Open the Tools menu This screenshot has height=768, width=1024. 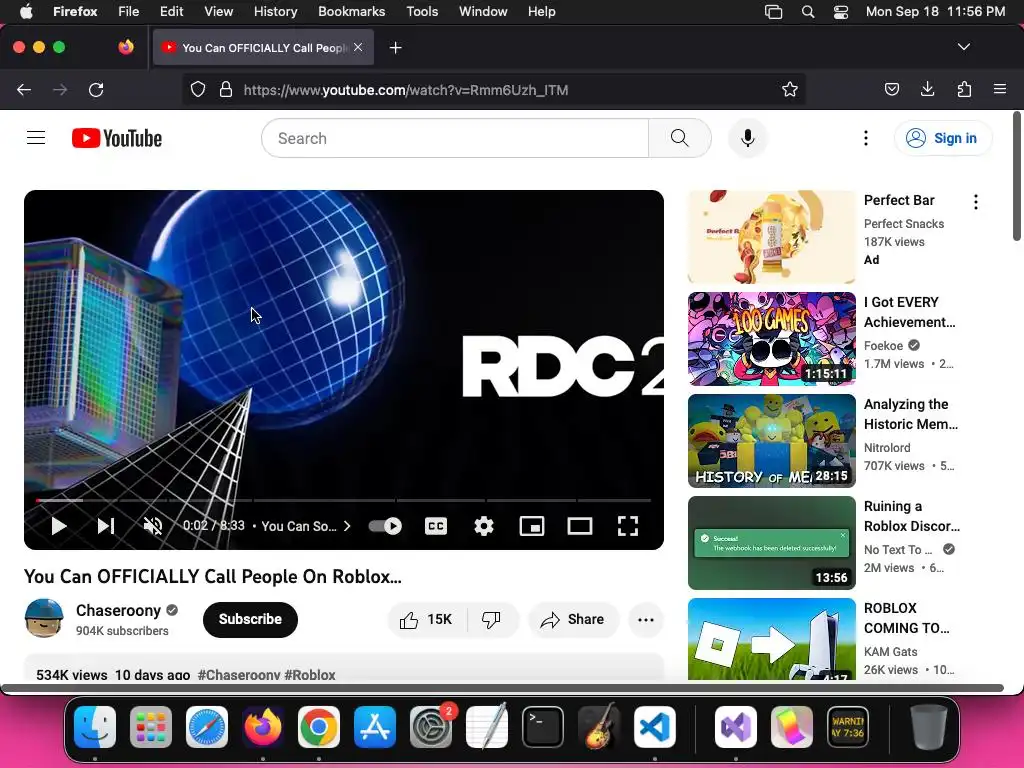point(422,11)
